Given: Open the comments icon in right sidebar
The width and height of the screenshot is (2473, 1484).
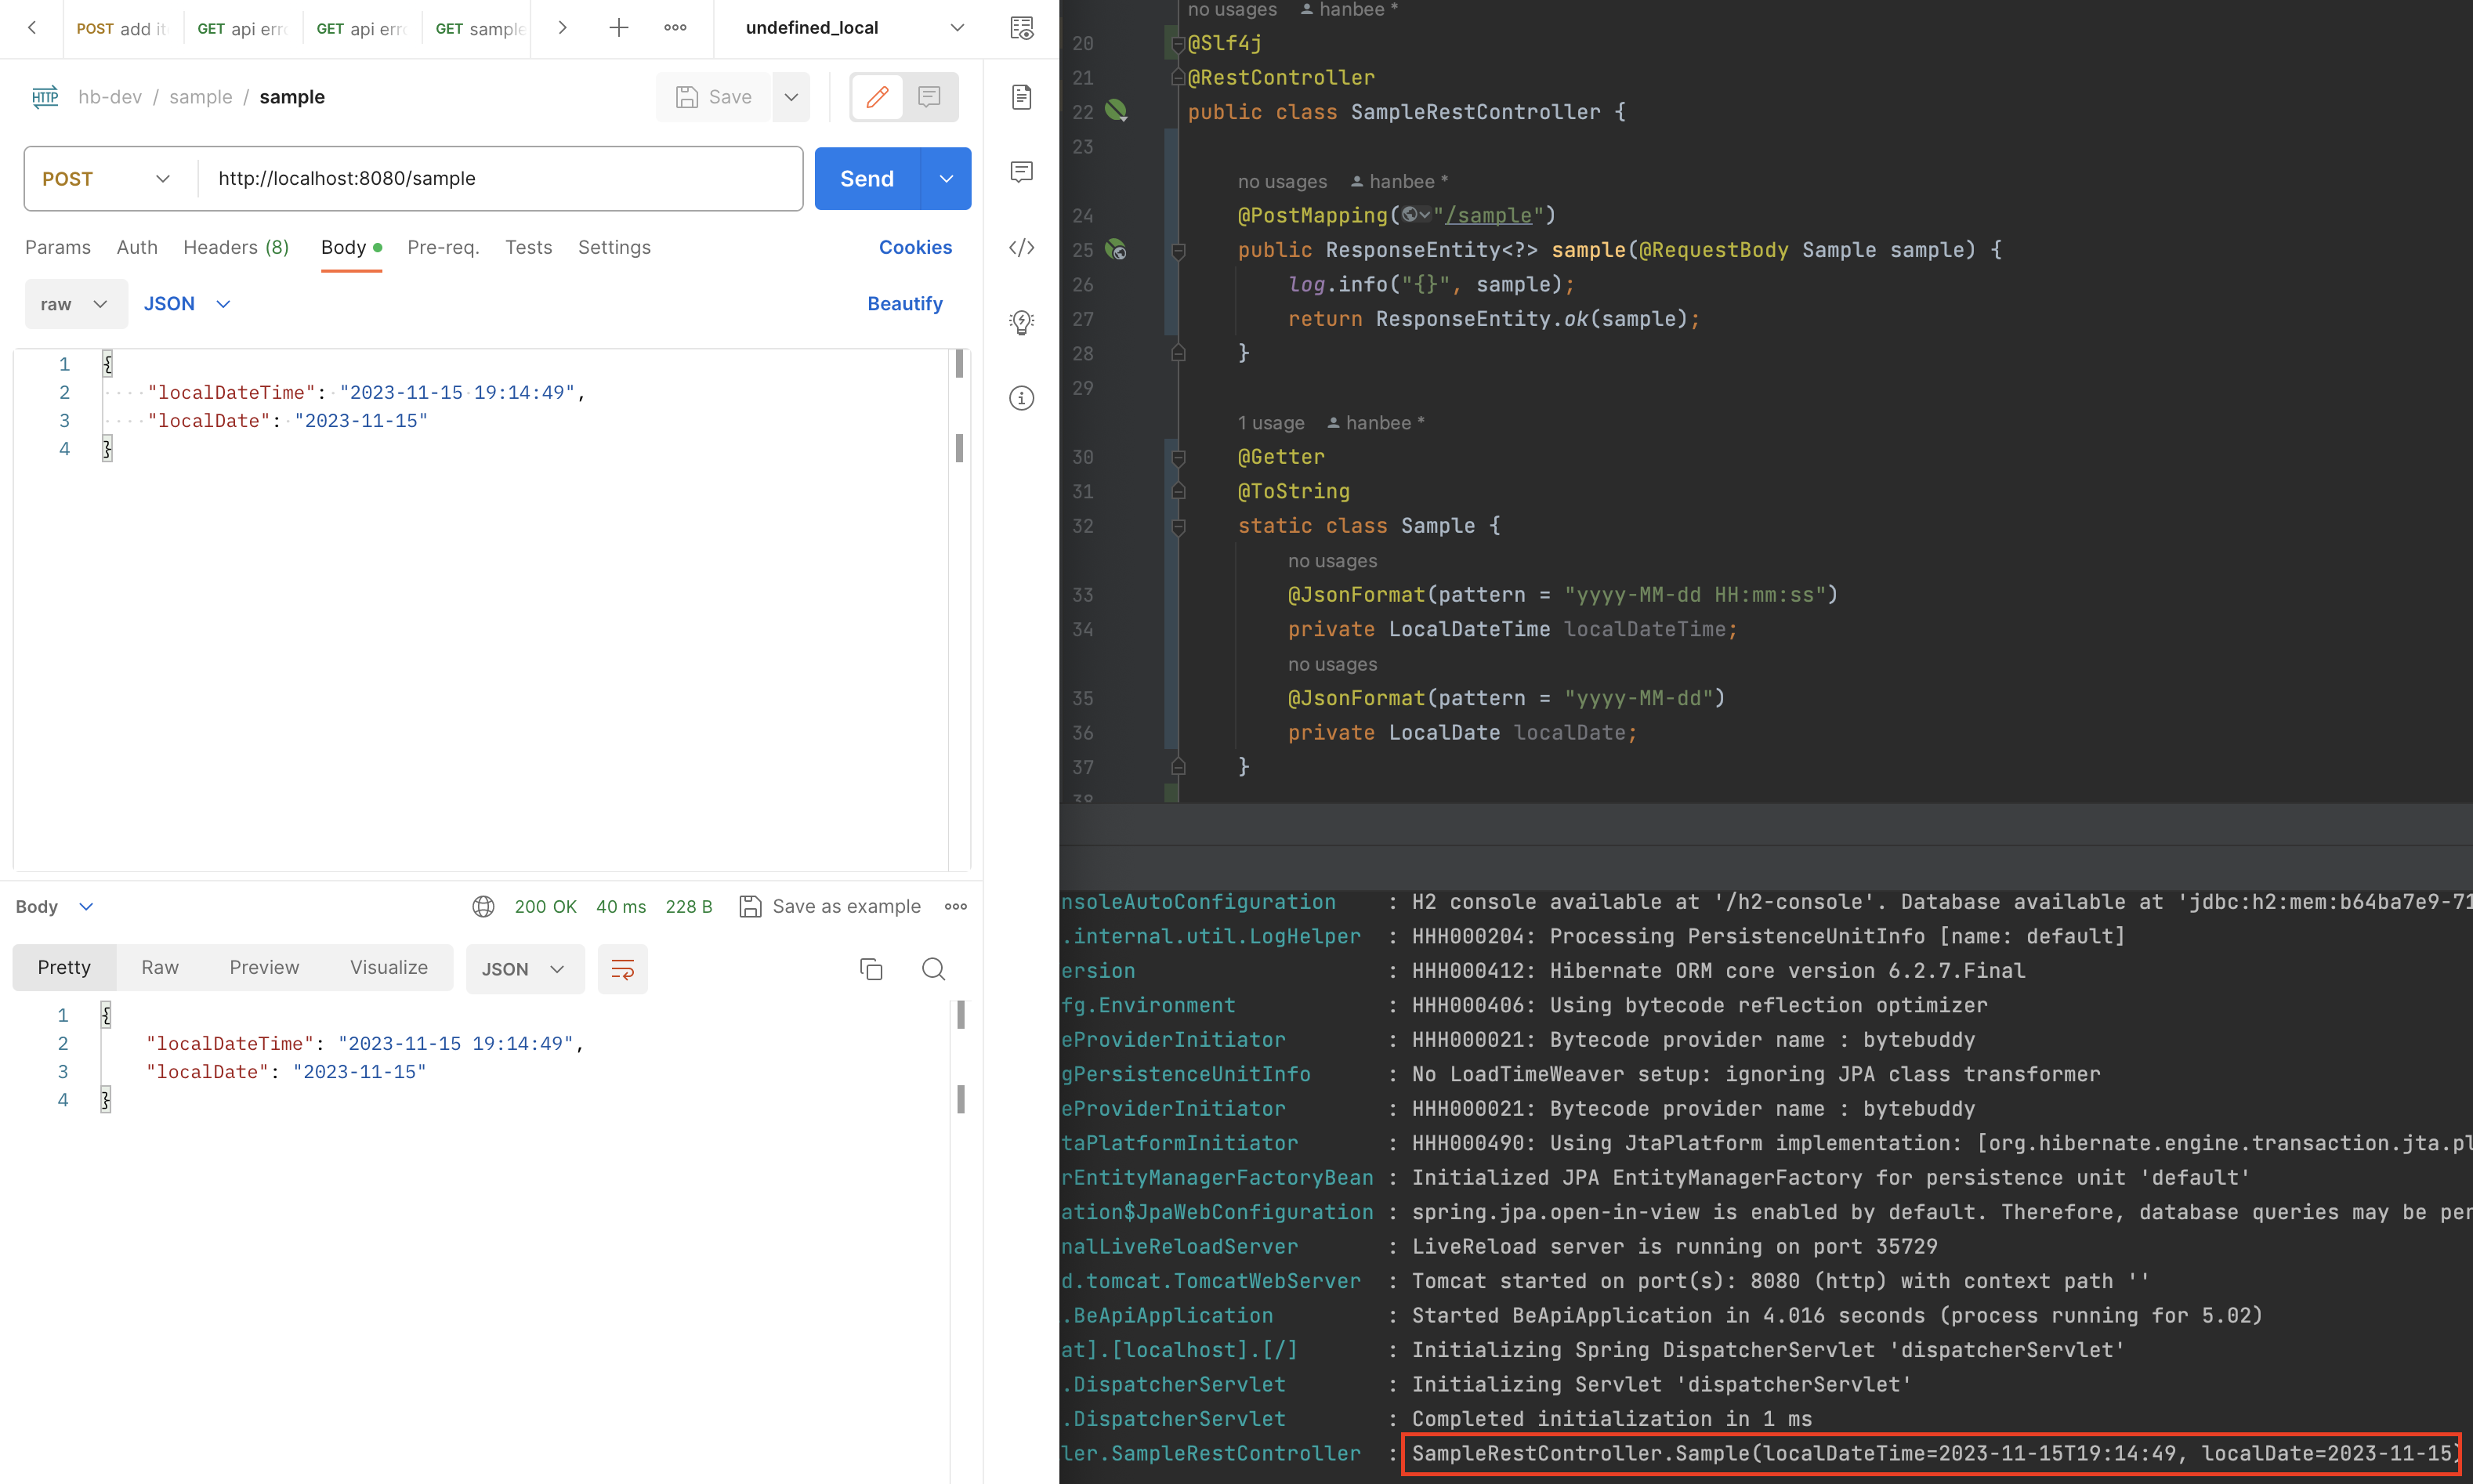Looking at the screenshot, I should click(1021, 172).
